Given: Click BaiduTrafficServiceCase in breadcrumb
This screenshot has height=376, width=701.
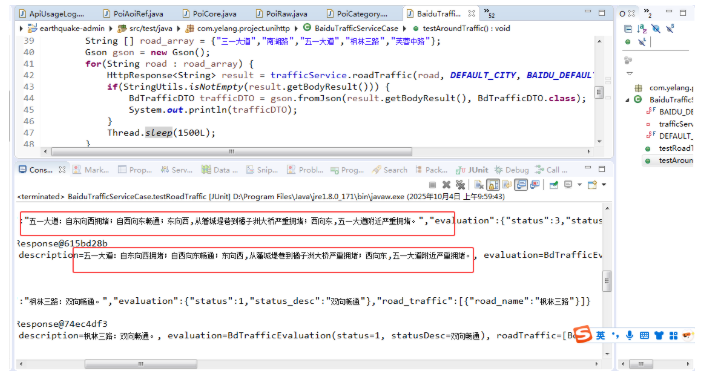Looking at the screenshot, I should click(x=351, y=28).
